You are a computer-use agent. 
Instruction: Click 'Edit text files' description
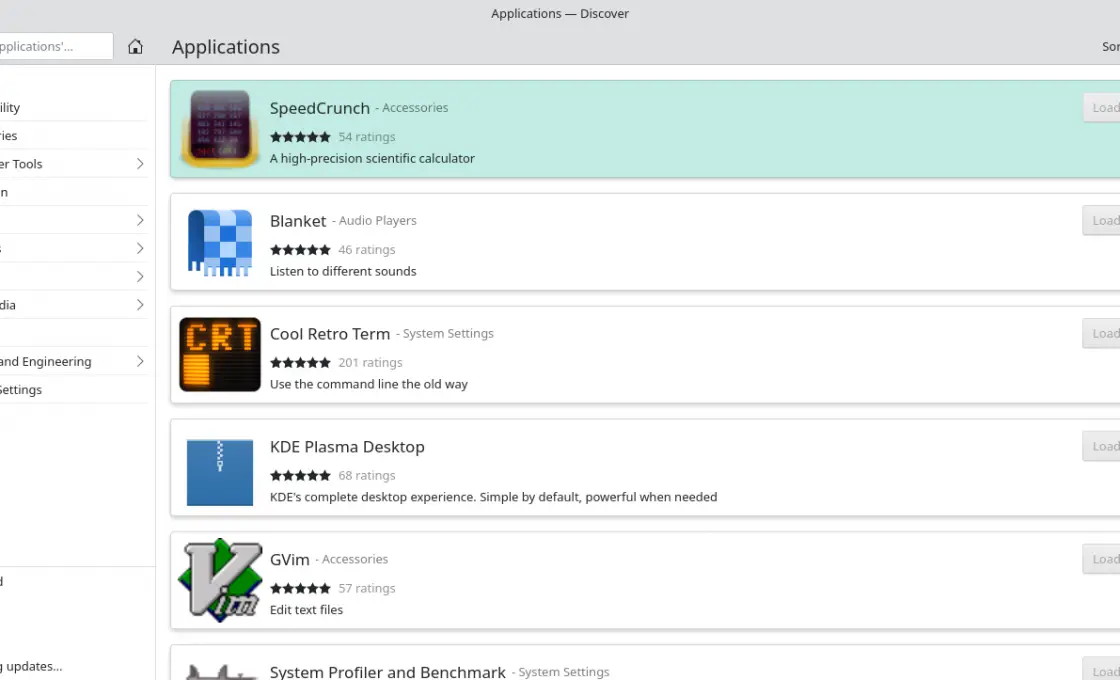coord(306,609)
